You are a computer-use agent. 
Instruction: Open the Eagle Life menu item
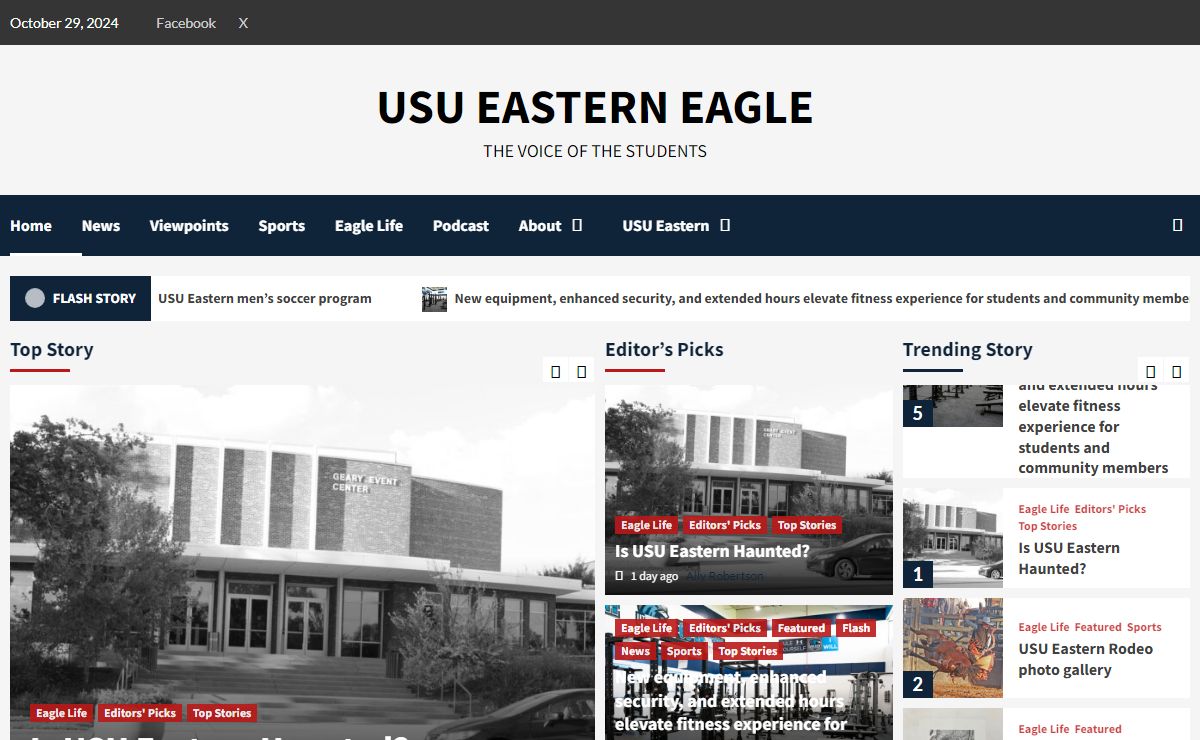pyautogui.click(x=369, y=226)
